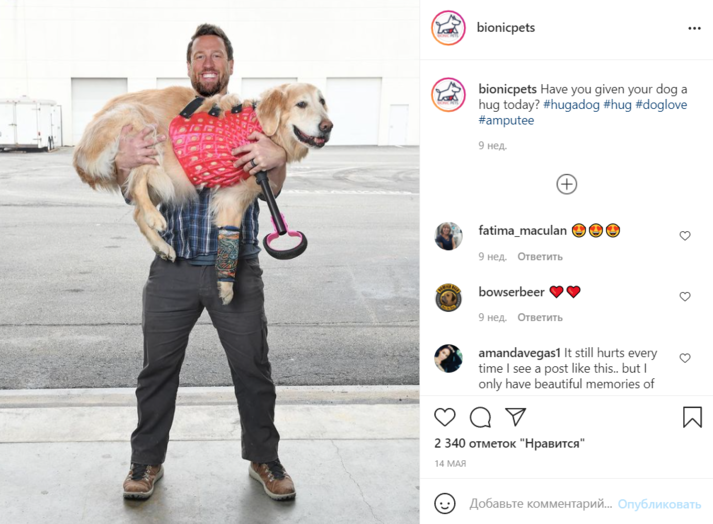713x524 pixels.
Task: Like fatima_maculan's comment
Action: (685, 235)
